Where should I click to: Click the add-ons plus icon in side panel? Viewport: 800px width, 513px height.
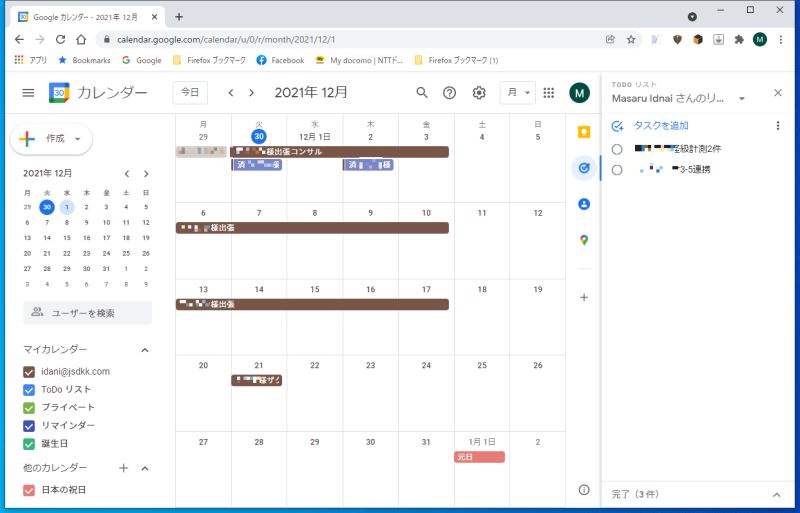pyautogui.click(x=584, y=297)
